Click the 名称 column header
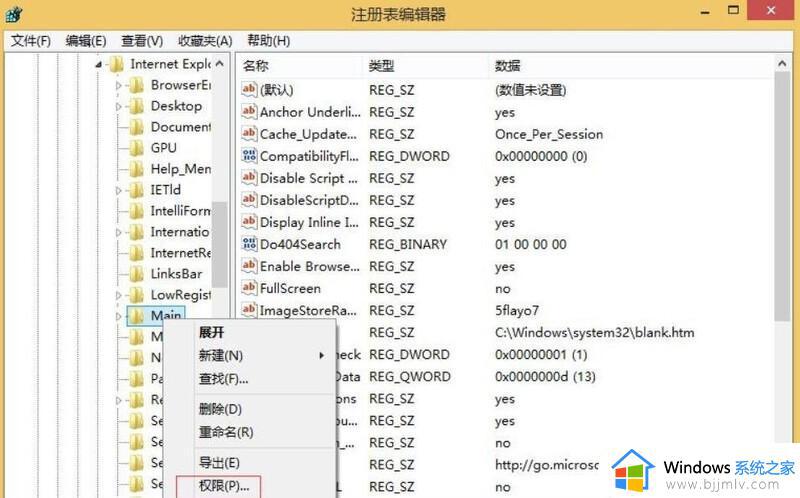 256,66
